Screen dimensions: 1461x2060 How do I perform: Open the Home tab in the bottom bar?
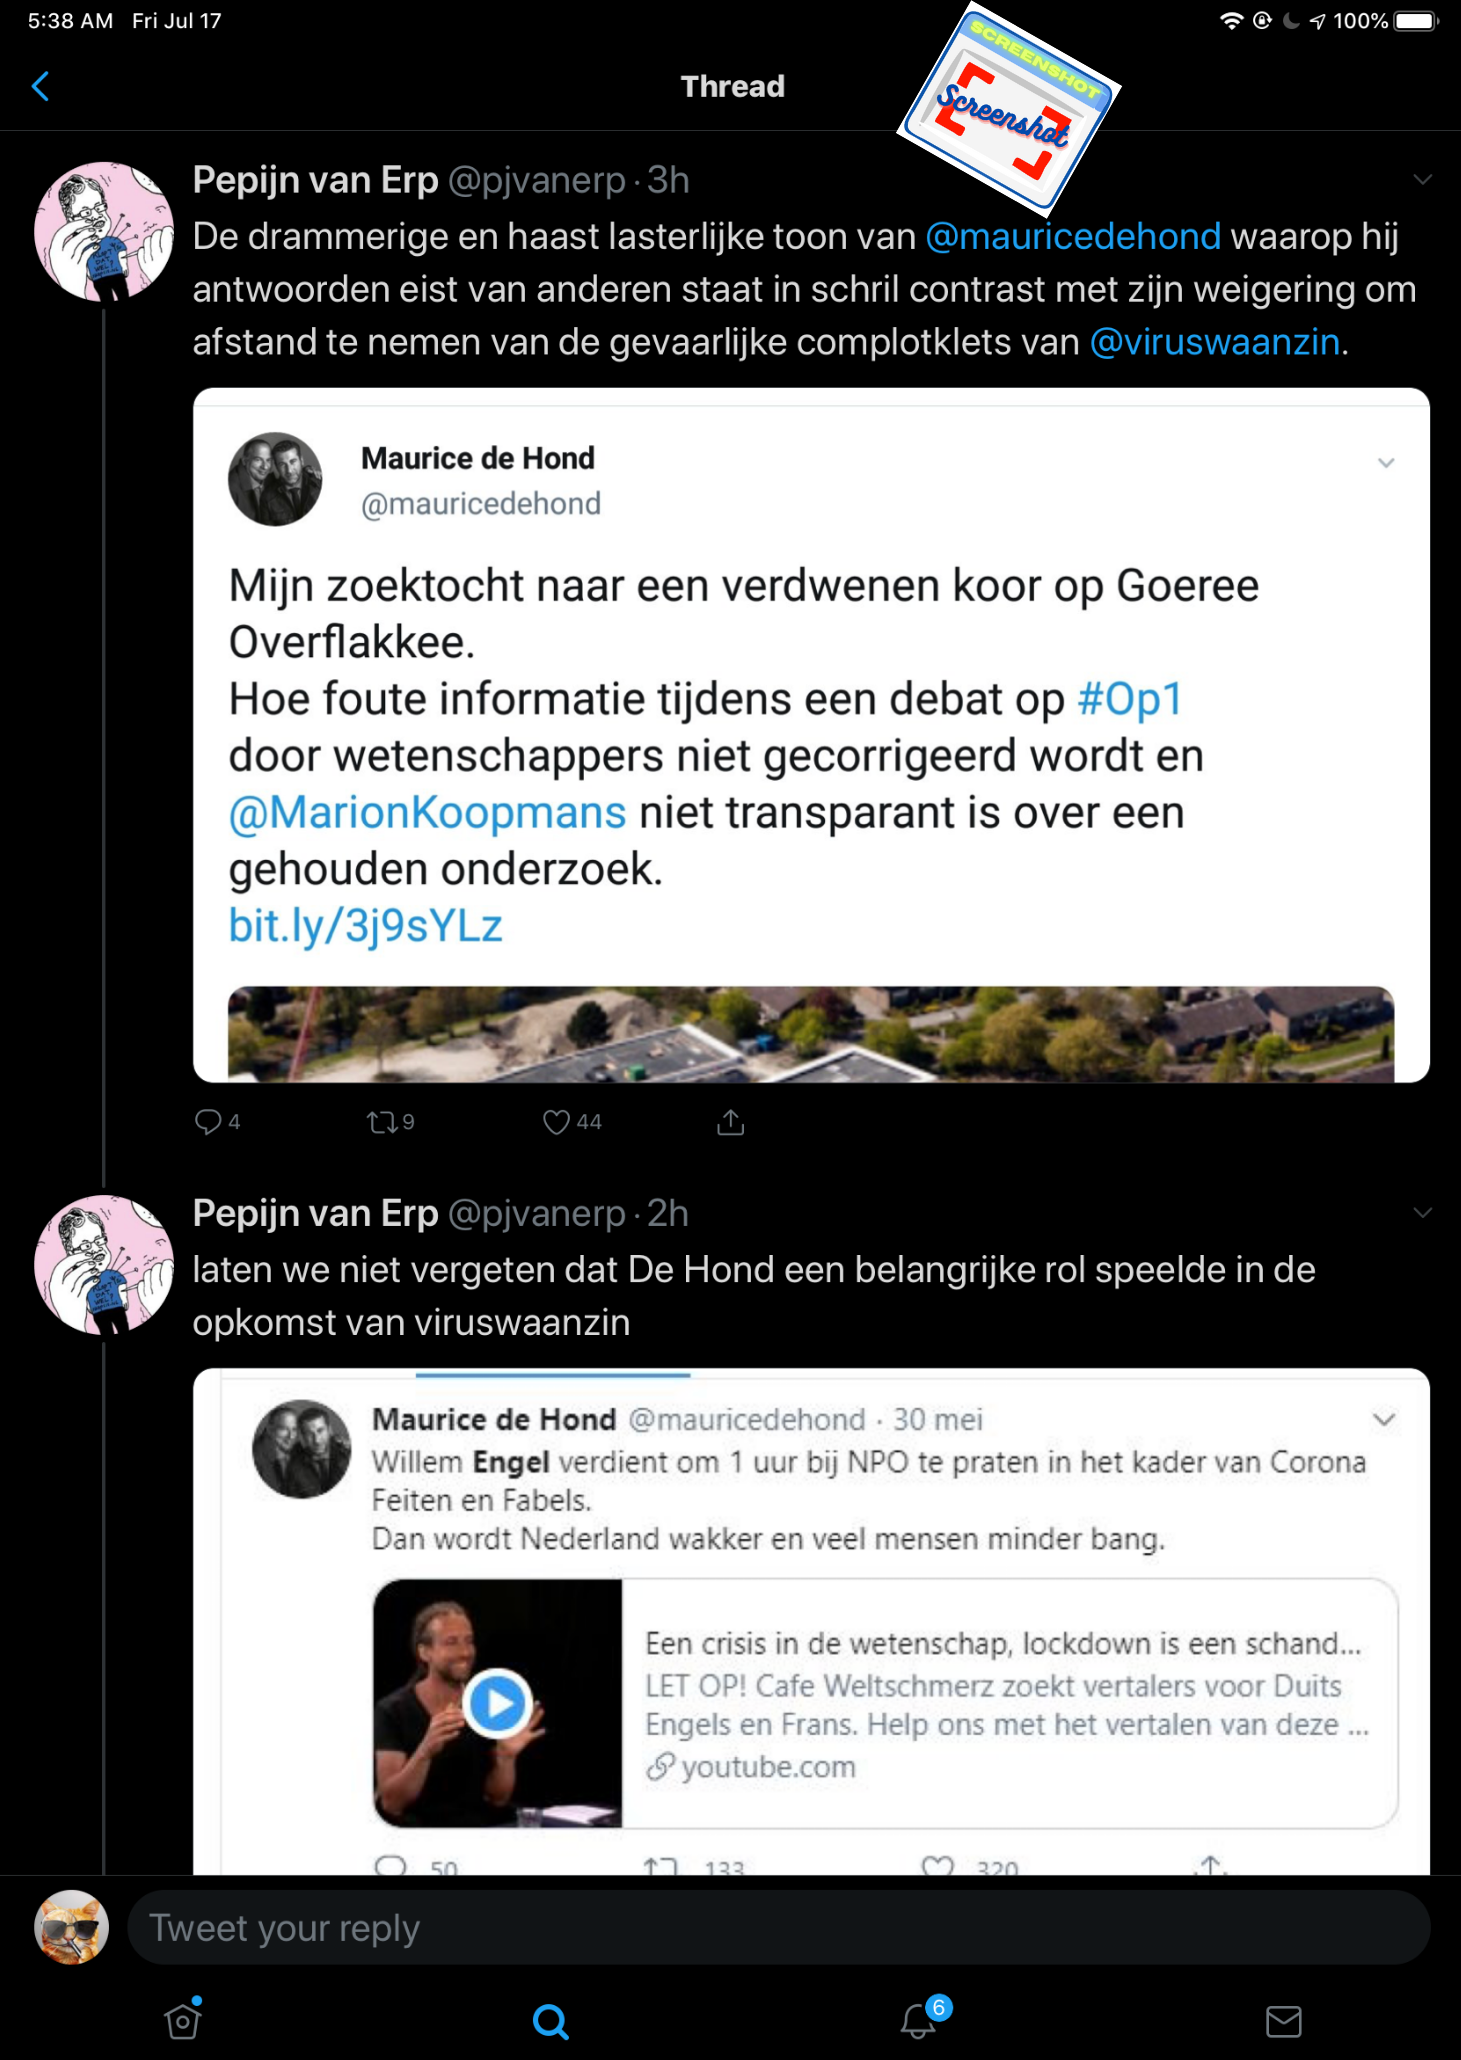click(x=183, y=2021)
